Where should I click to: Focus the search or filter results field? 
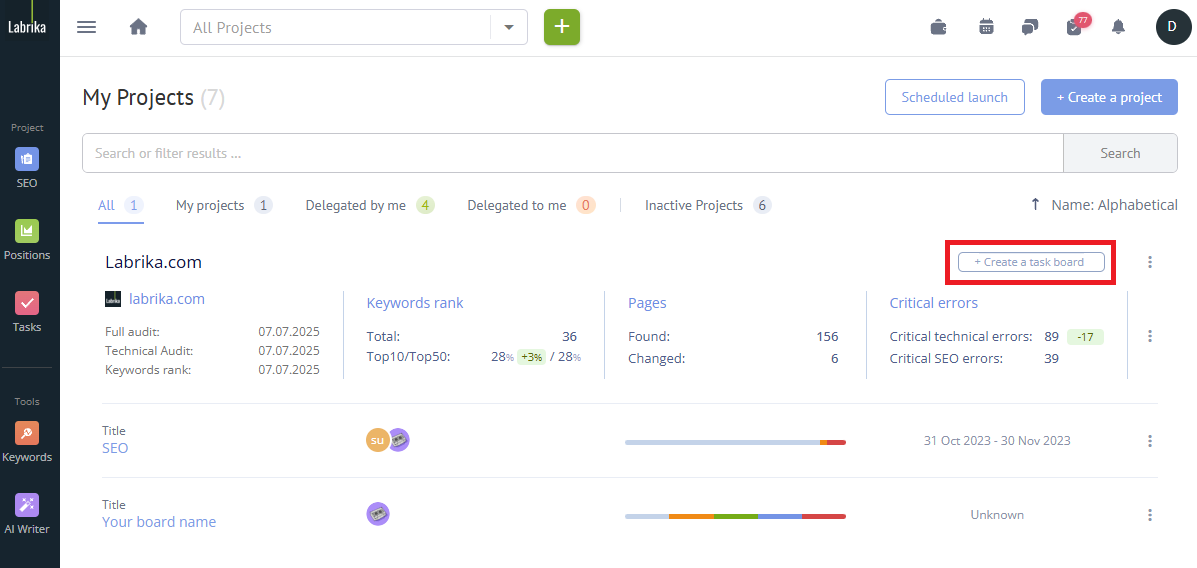[572, 153]
